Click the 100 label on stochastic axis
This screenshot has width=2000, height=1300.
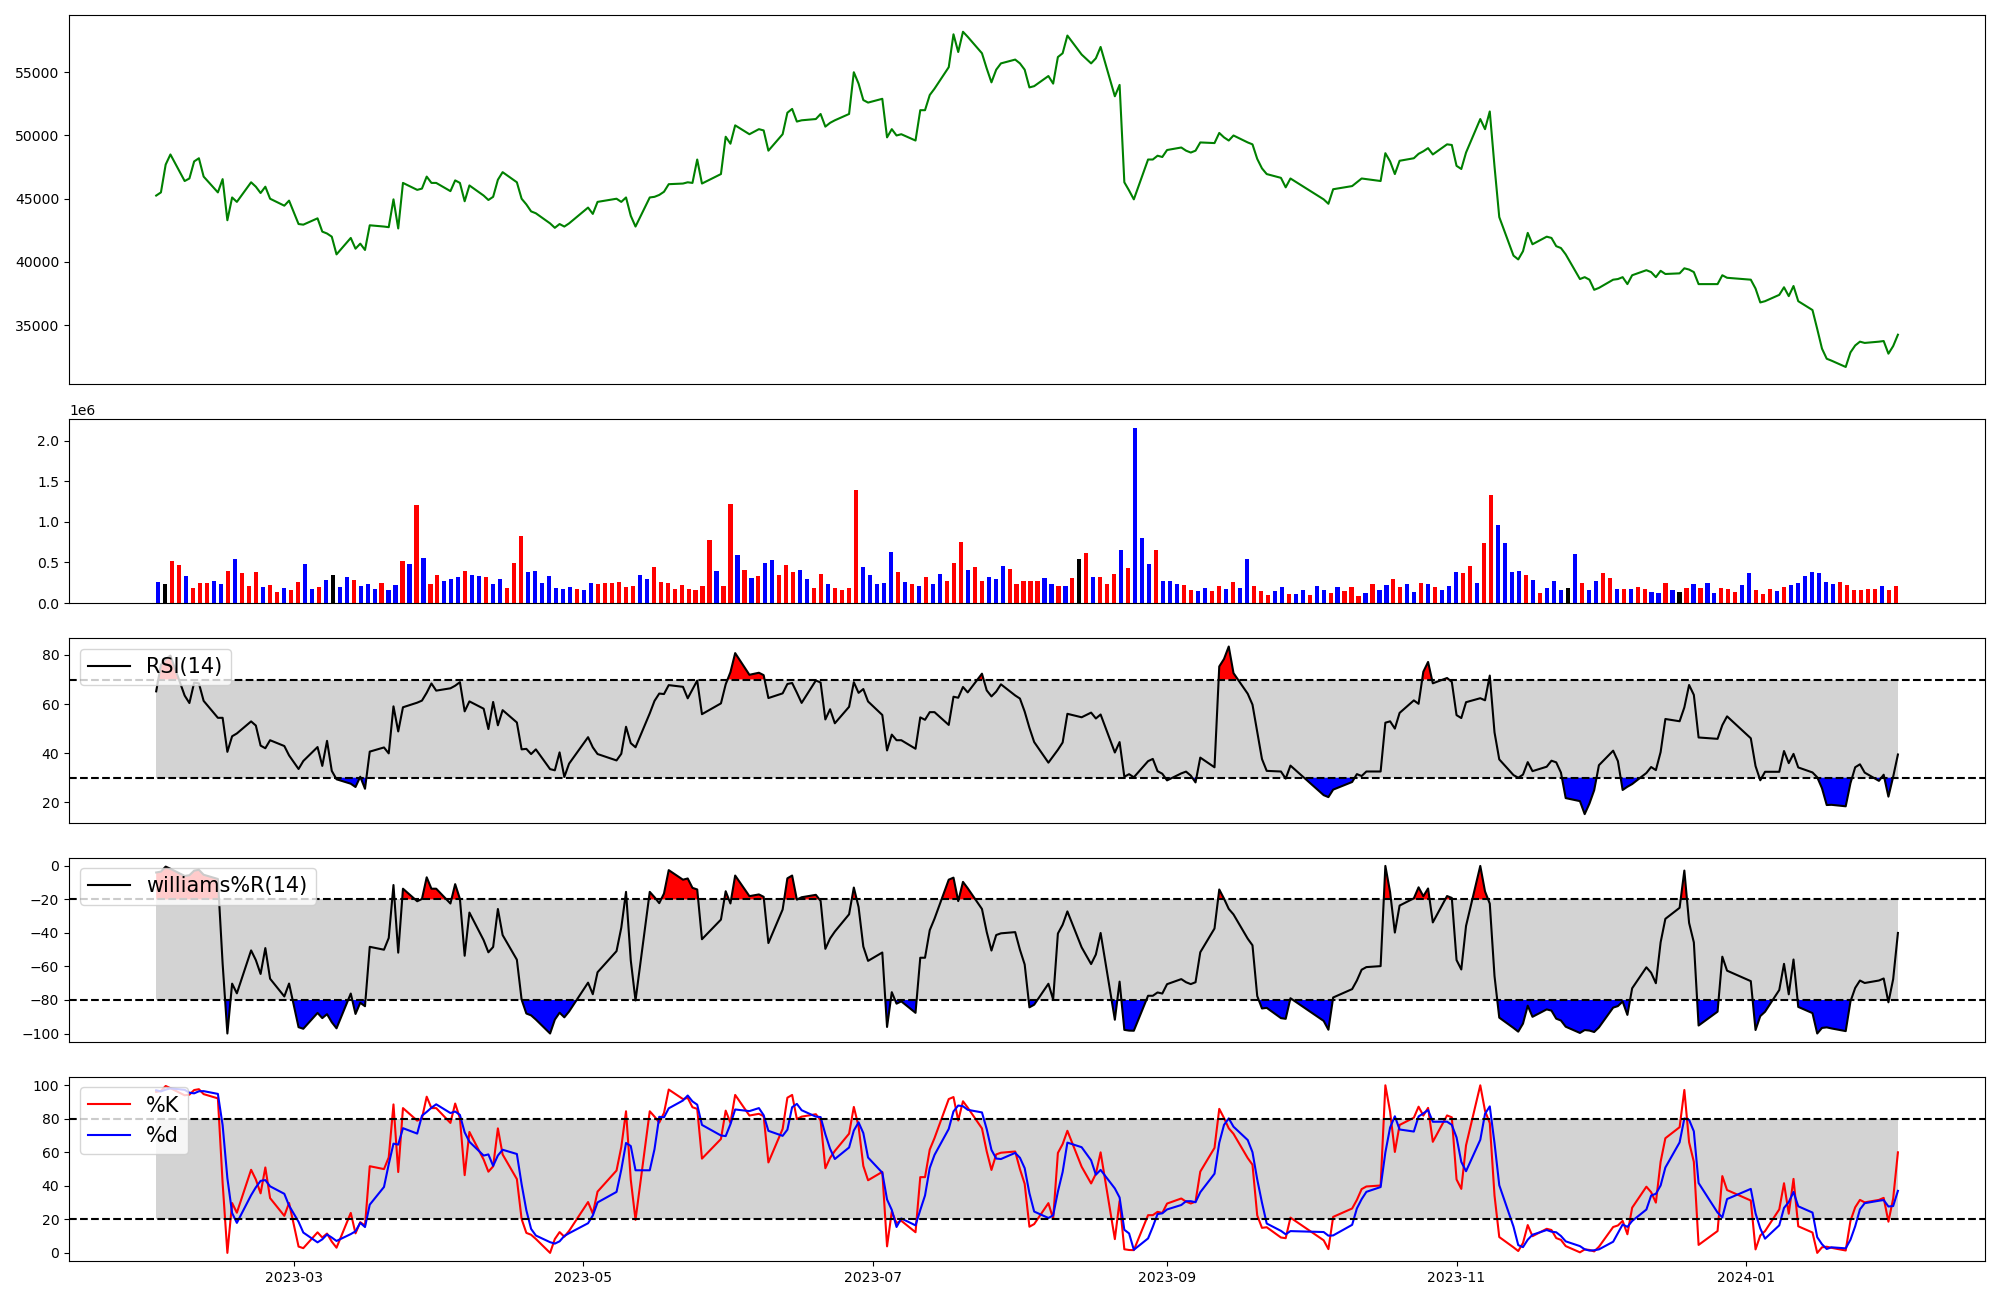tap(47, 1086)
